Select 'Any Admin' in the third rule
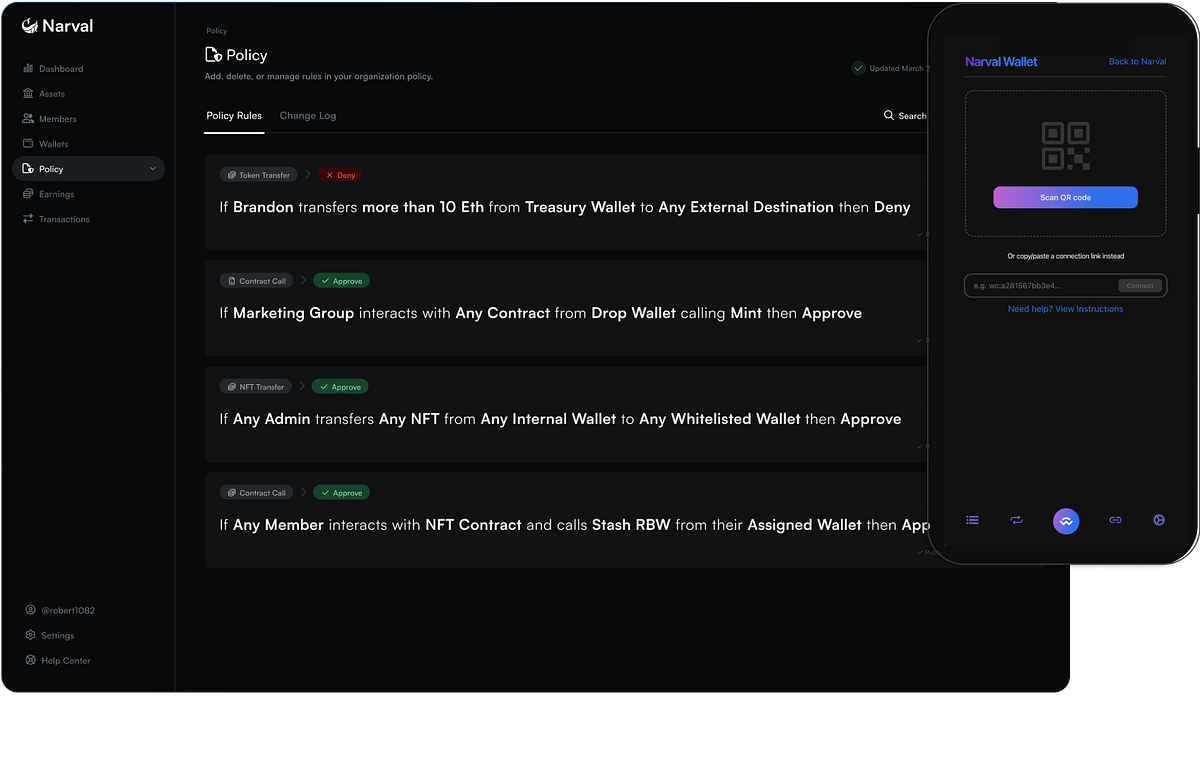Image resolution: width=1200 pixels, height=777 pixels. coord(272,419)
